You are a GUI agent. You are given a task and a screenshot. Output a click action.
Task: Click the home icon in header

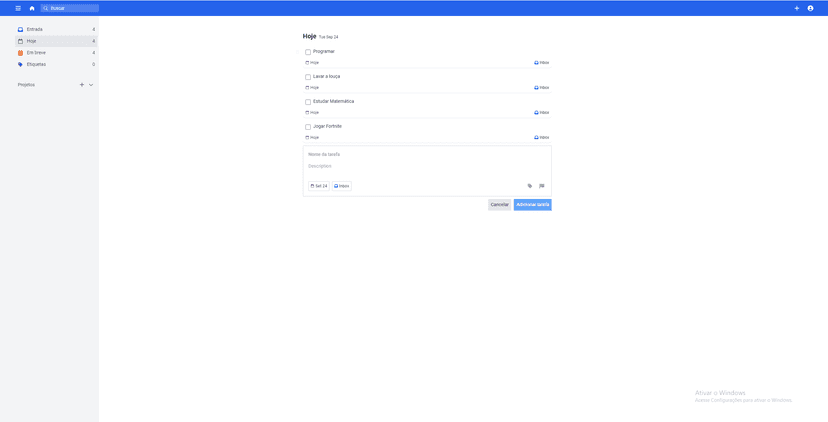point(32,8)
